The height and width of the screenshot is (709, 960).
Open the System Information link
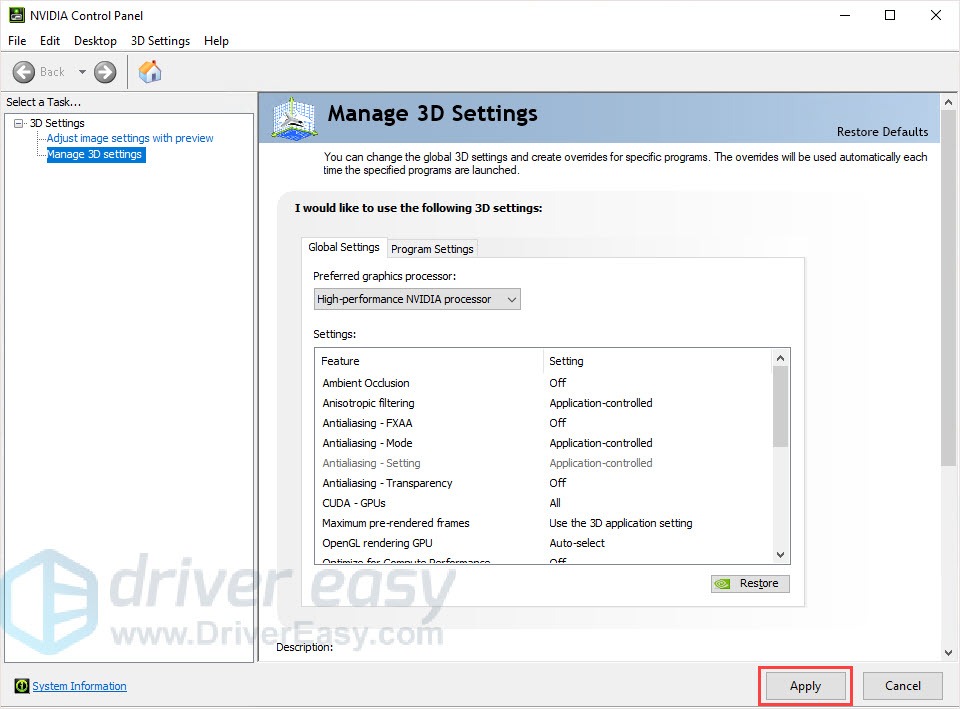[x=79, y=686]
